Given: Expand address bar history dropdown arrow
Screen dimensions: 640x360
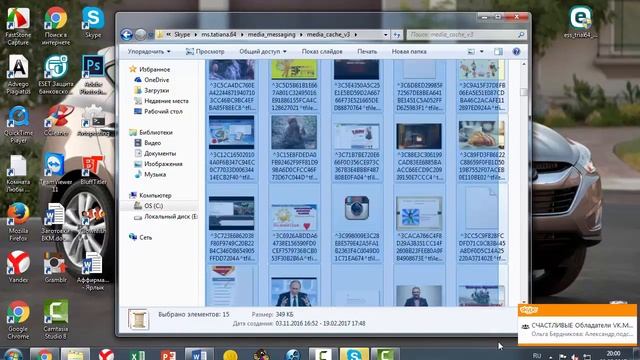Looking at the screenshot, I should pyautogui.click(x=385, y=35).
